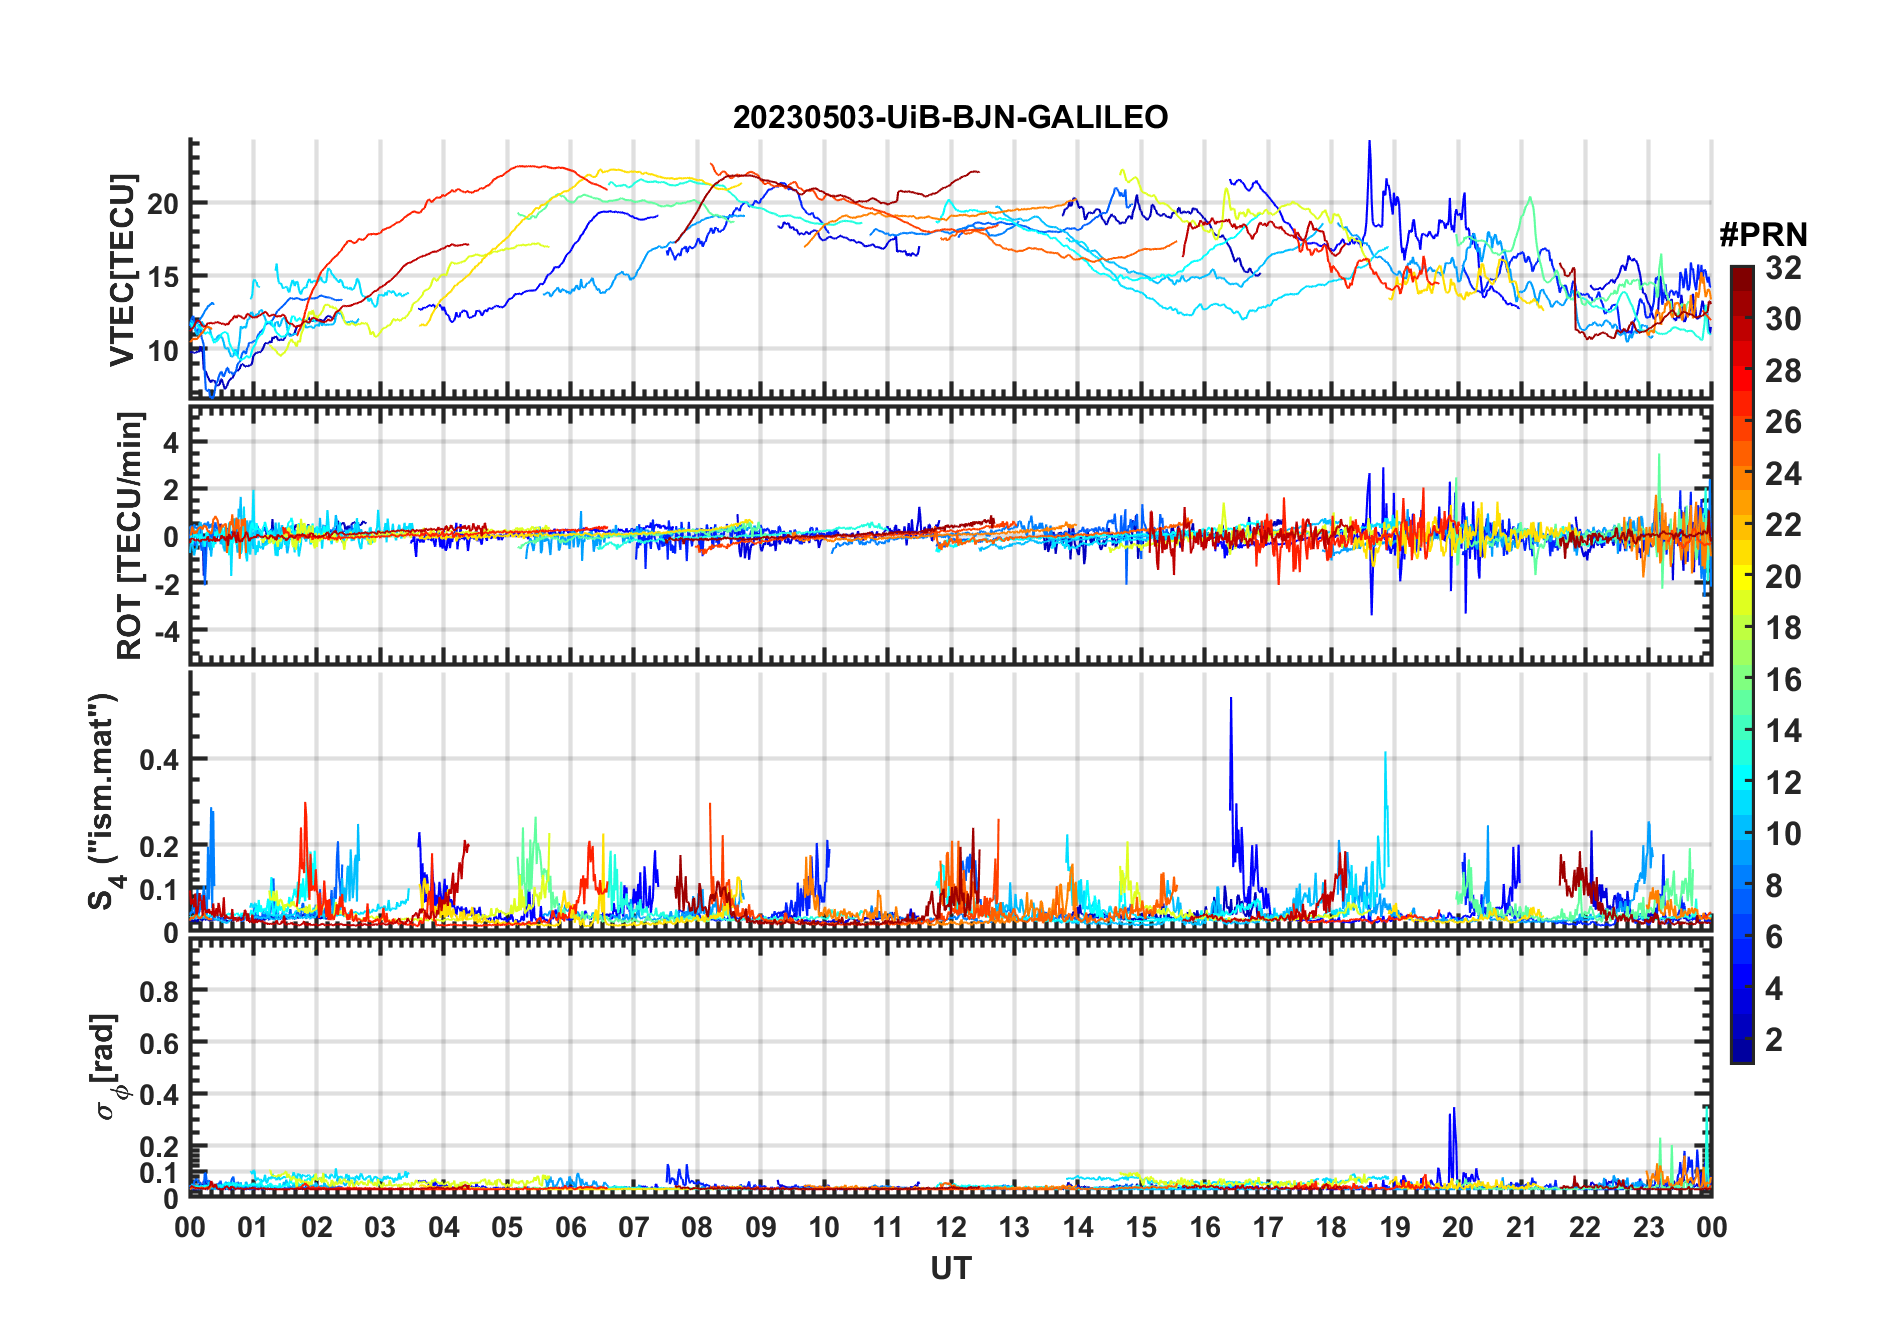The image size is (1902, 1330).
Task: Click PRN colorbar label 32
Action: 1783,268
